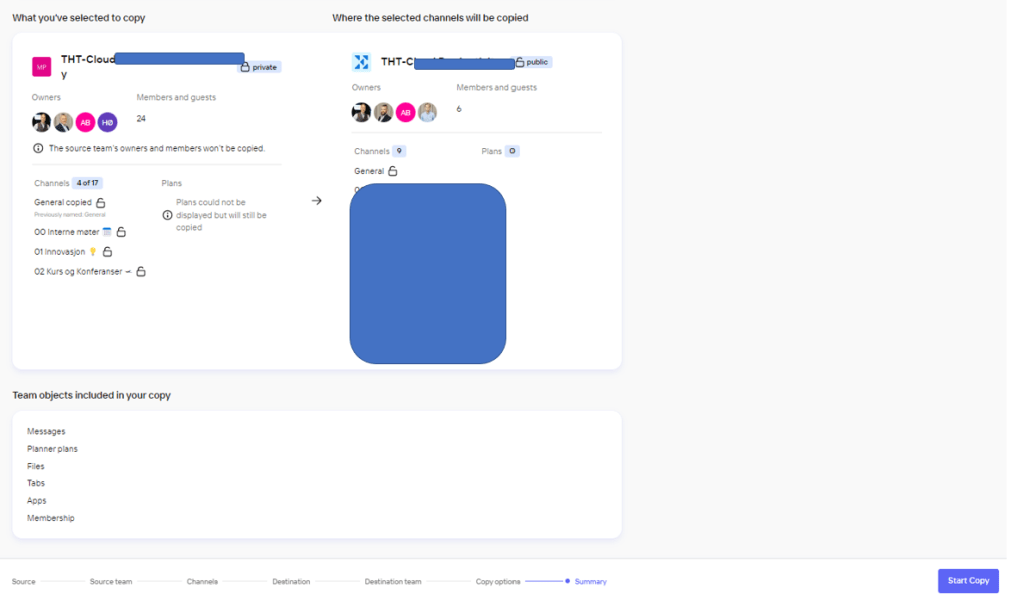Click the Planner plans list item

(x=52, y=449)
